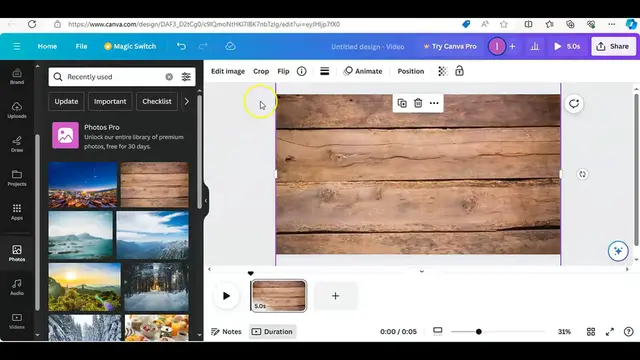Open the Home menu item
The width and height of the screenshot is (640, 360).
point(47,47)
